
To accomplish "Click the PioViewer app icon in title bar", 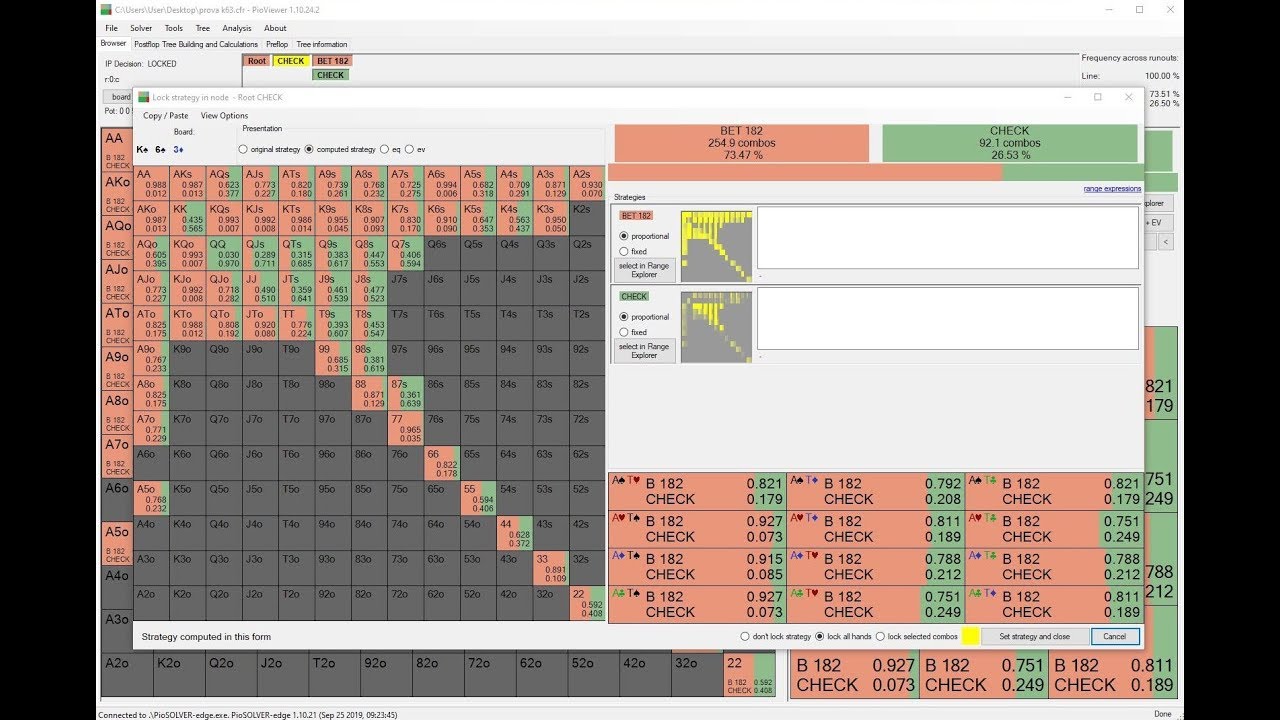I will click(106, 9).
